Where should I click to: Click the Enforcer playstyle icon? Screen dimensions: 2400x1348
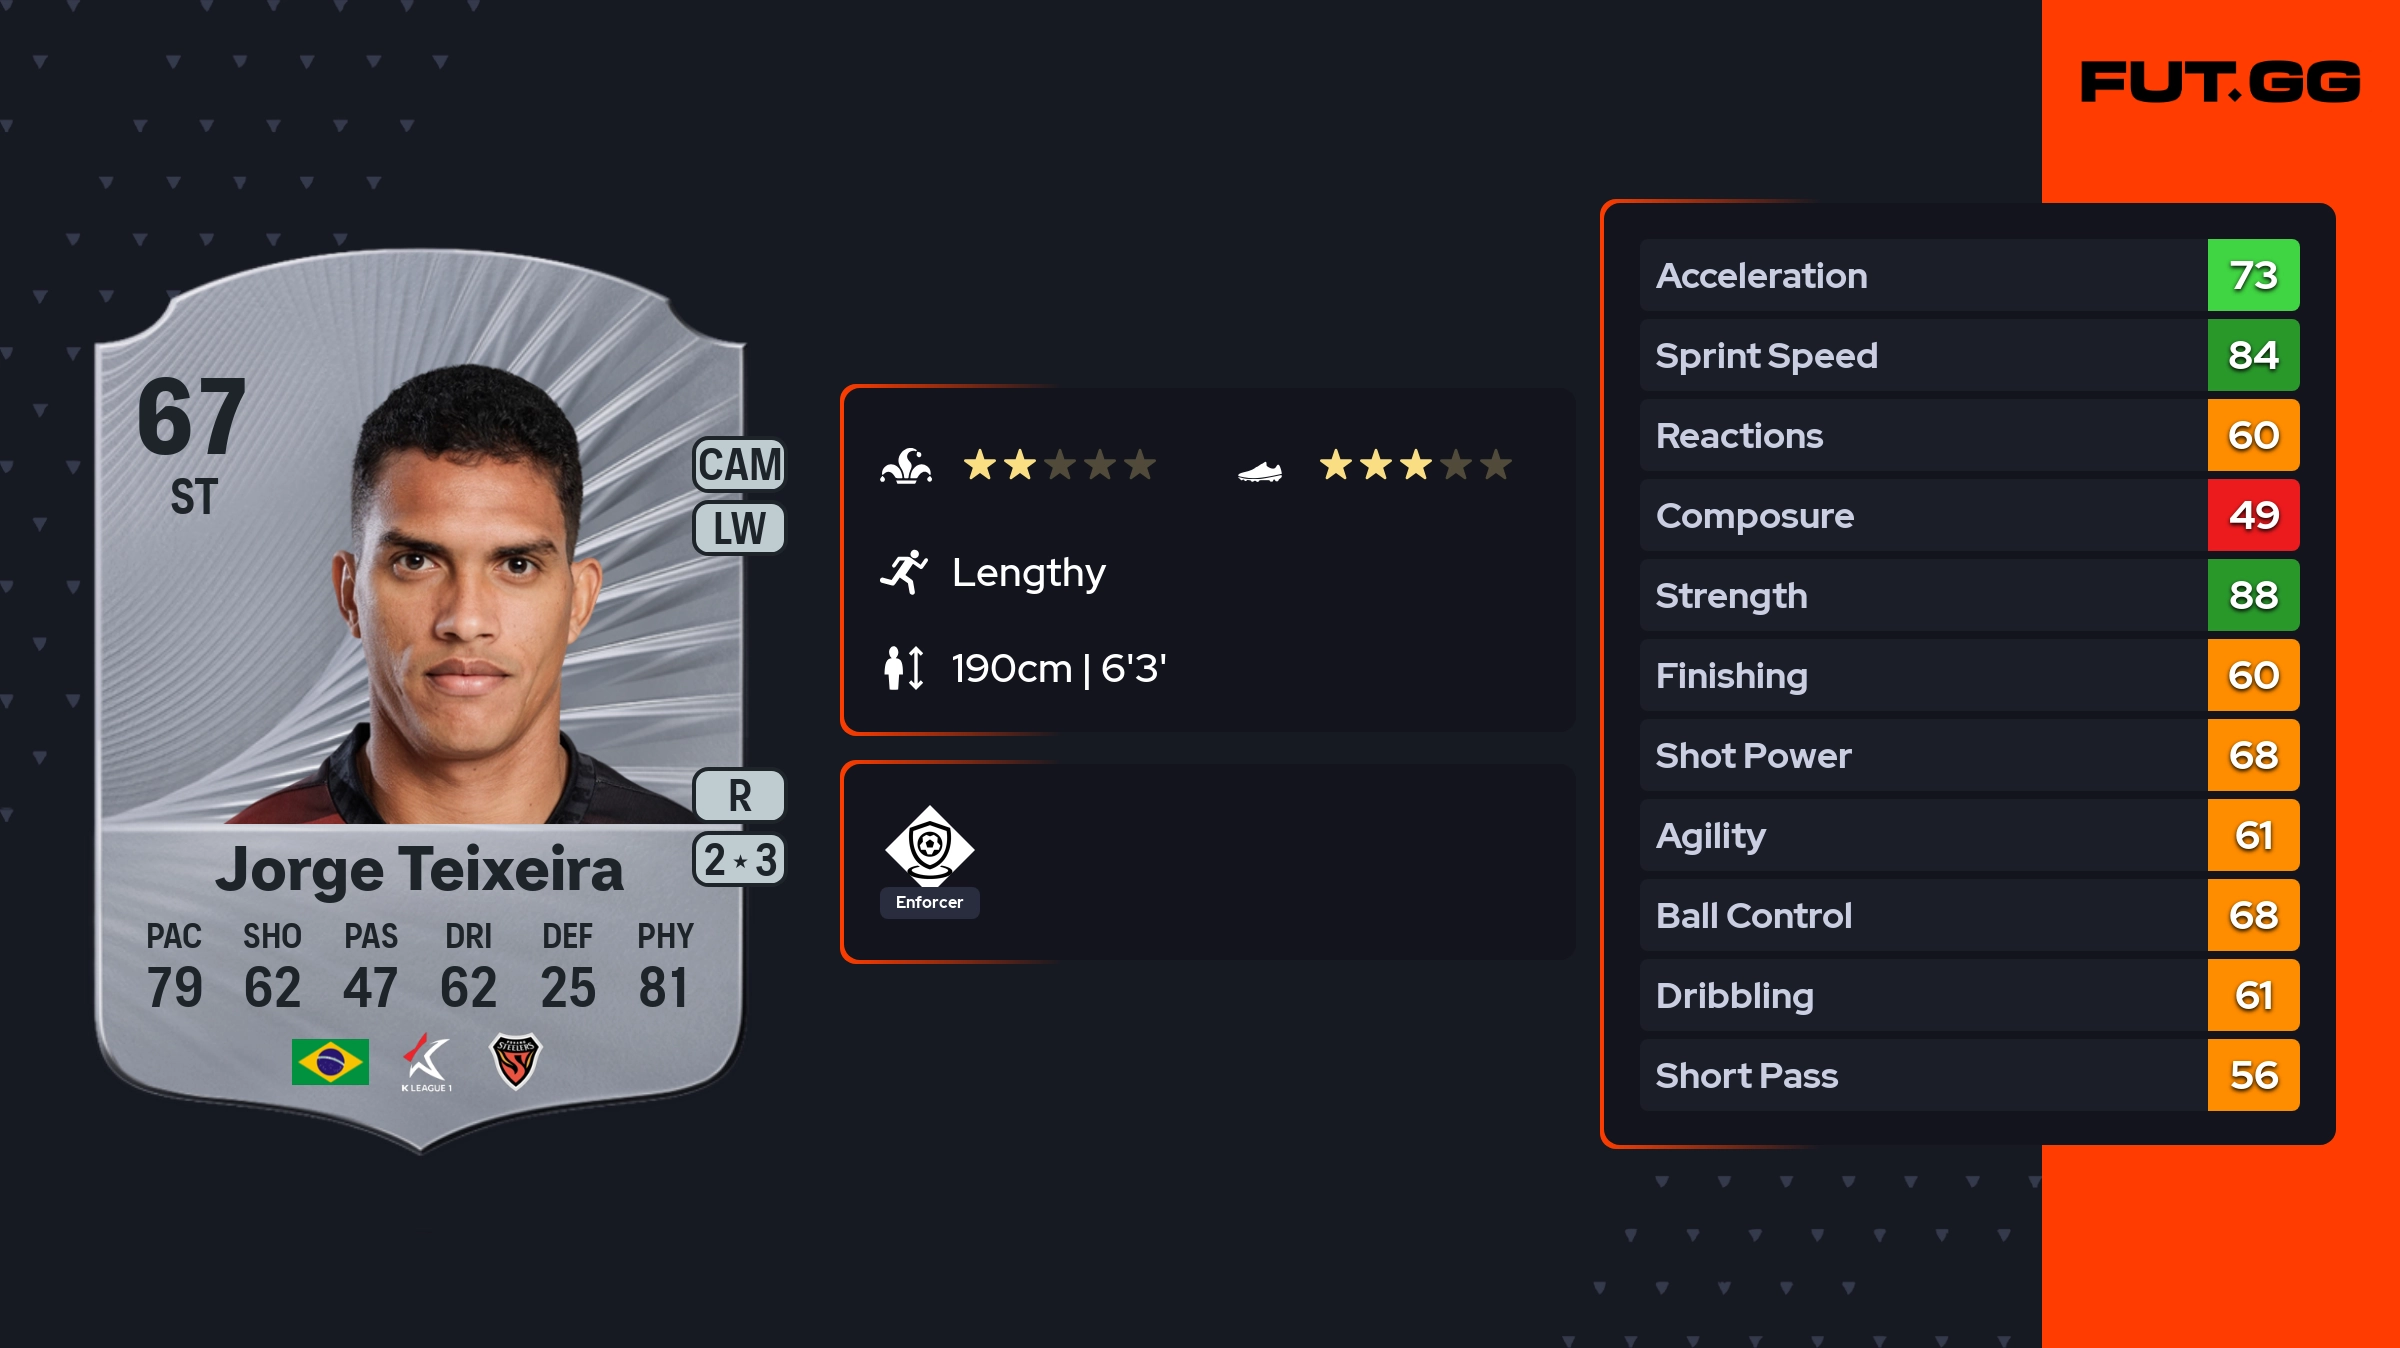point(929,847)
